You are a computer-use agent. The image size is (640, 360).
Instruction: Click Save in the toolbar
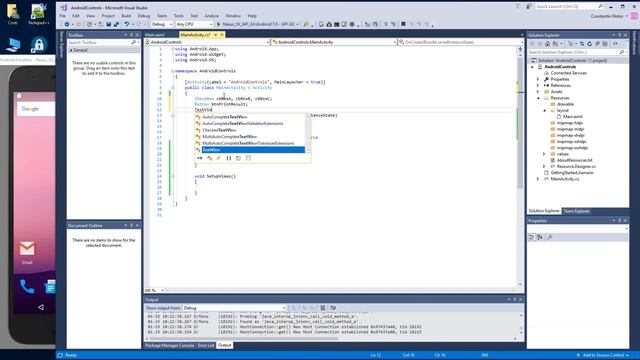[109, 24]
